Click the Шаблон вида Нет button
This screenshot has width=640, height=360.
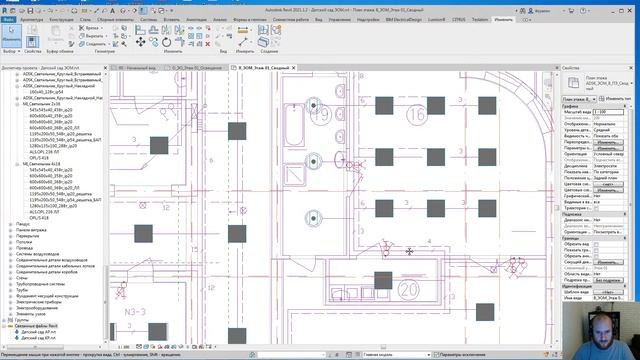608,292
